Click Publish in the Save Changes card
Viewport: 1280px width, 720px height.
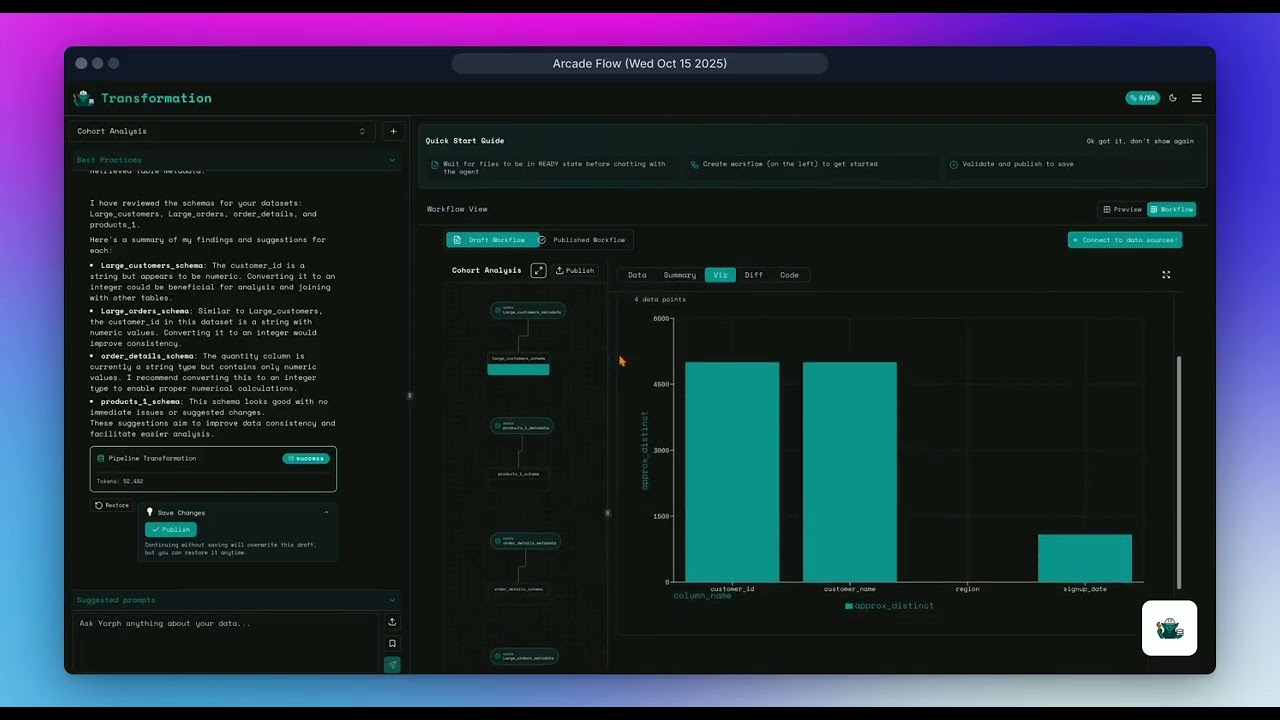pos(171,529)
